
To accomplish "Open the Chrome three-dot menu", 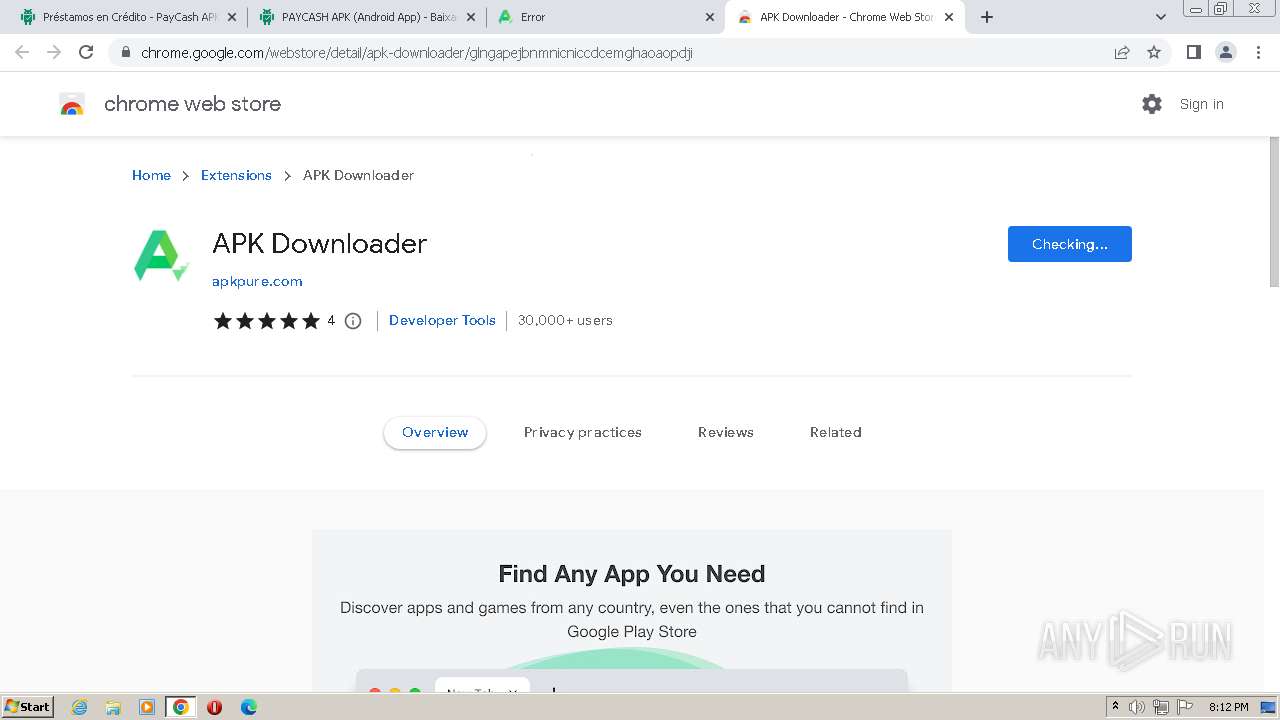I will point(1259,52).
